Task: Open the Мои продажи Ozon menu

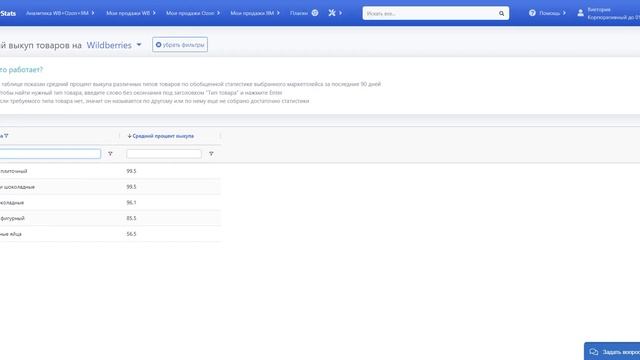Action: 193,13
